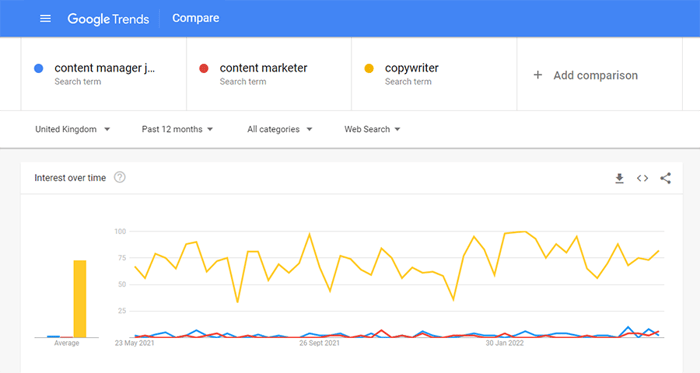Download the Interest over time data
Screen dimensions: 700x373
[x=619, y=178]
